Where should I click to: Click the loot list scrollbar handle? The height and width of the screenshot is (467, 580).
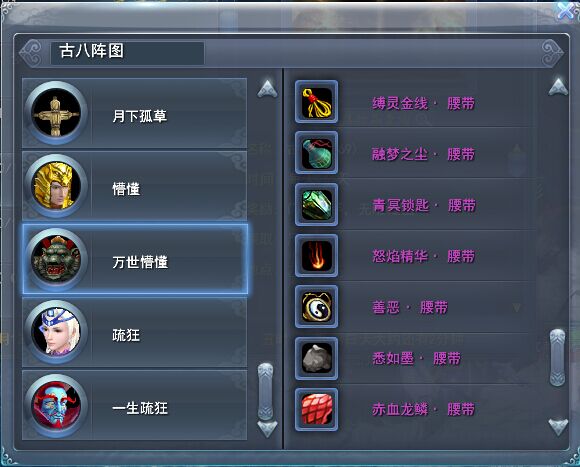pyautogui.click(x=557, y=358)
